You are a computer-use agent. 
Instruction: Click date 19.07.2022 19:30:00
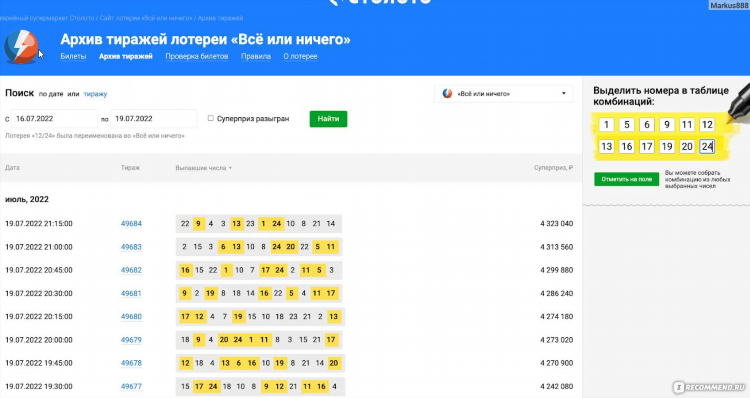39,386
